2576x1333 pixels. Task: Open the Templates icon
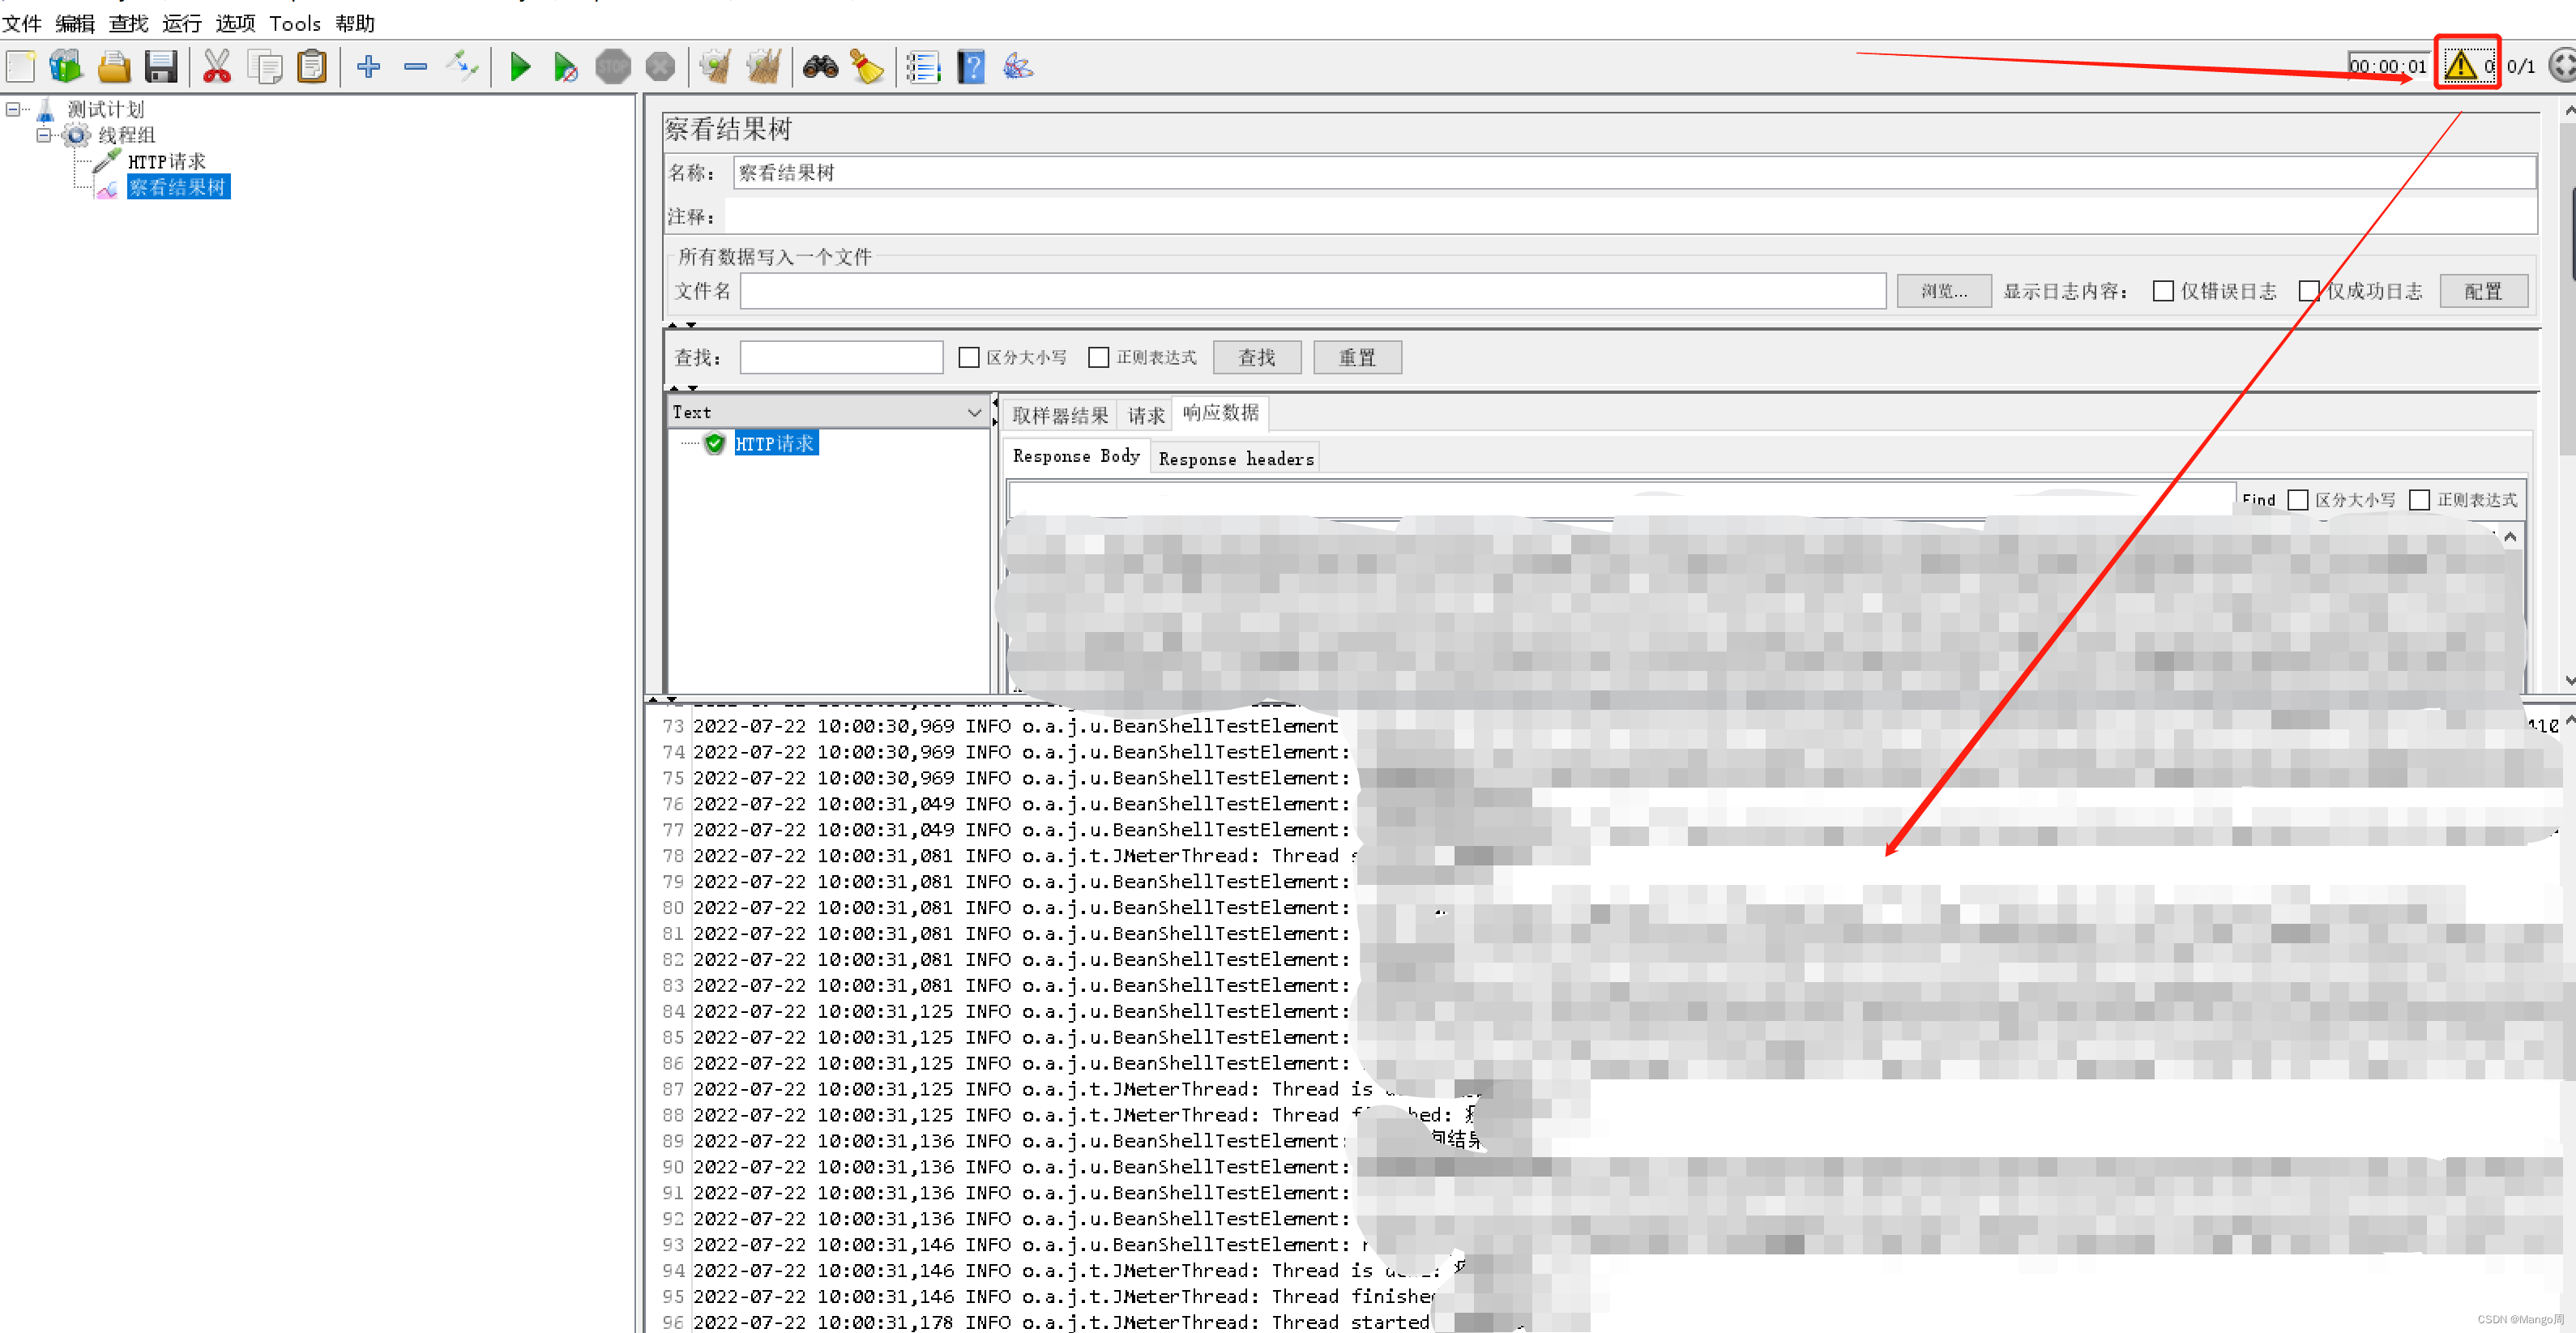coord(66,67)
